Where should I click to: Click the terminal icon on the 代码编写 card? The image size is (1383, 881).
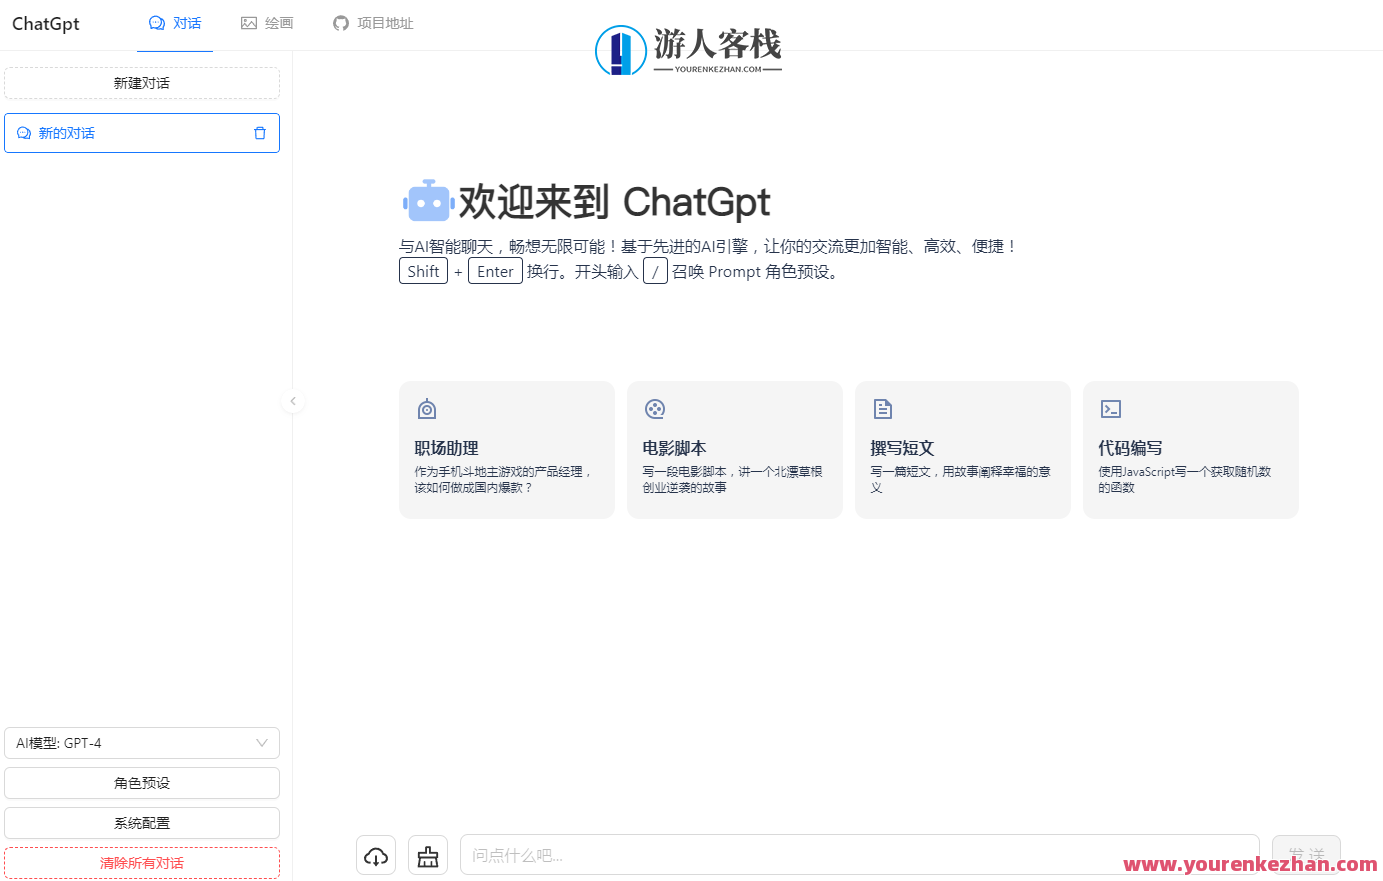(1110, 408)
